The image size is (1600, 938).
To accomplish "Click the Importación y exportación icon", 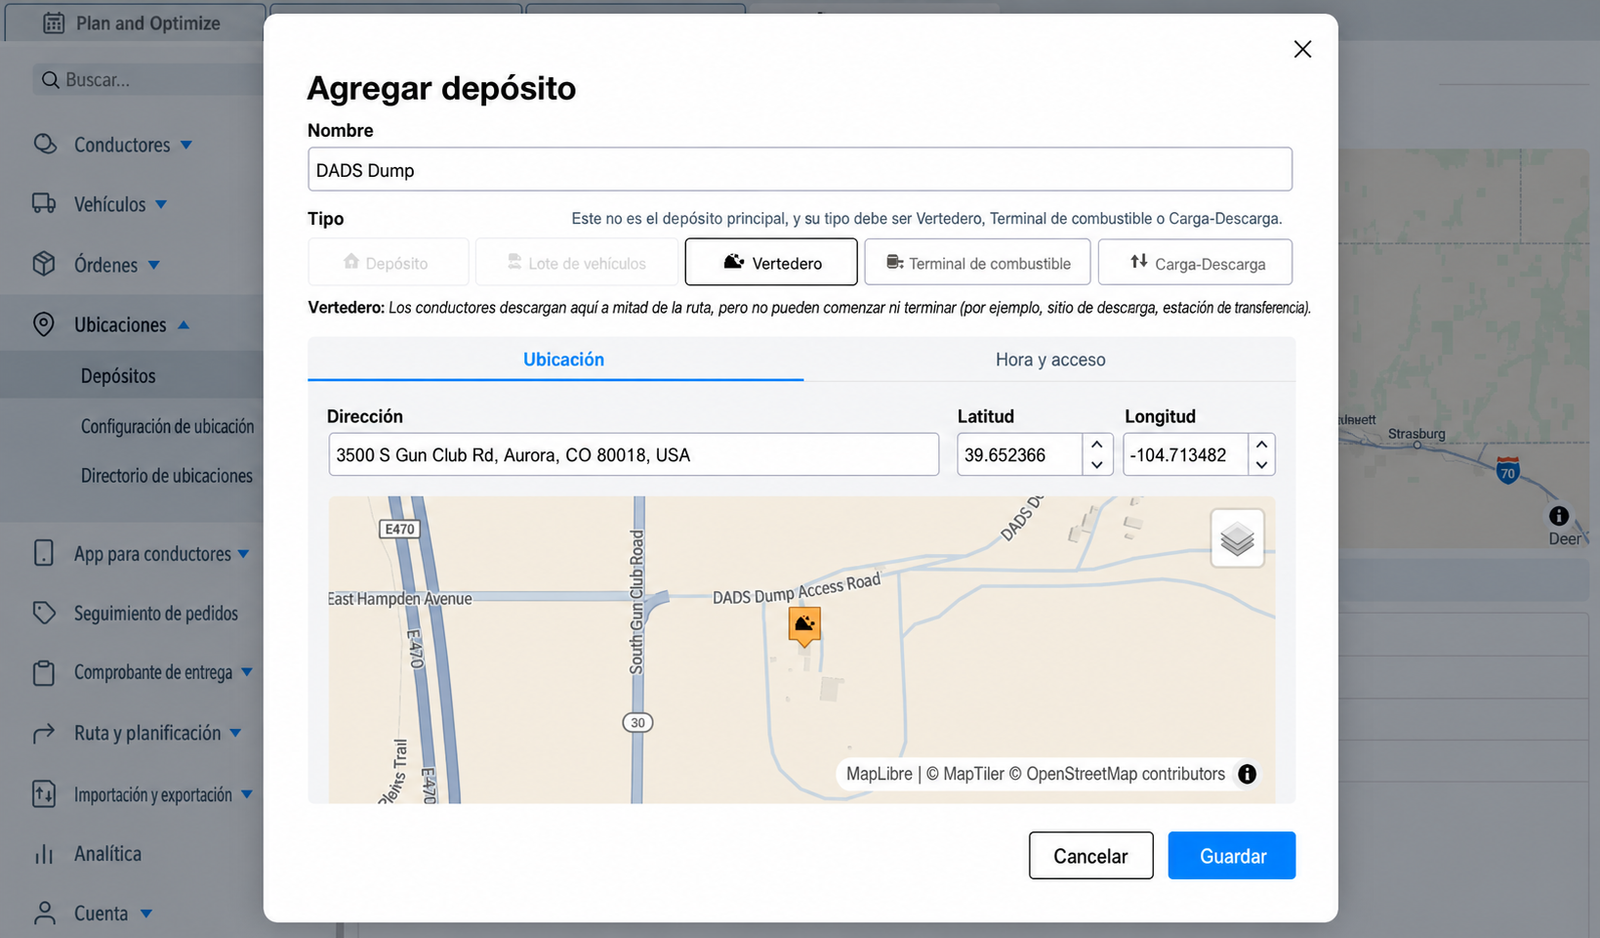I will click(44, 794).
